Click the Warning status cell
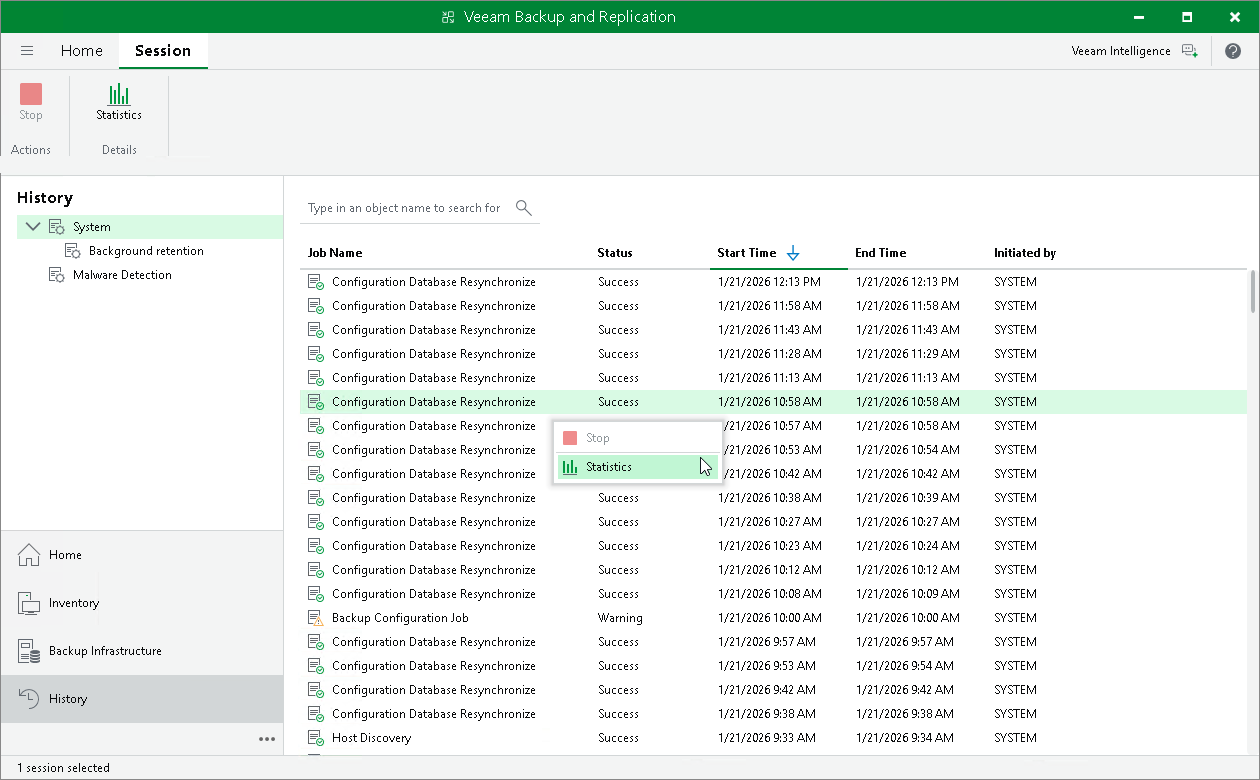1260x780 pixels. pyautogui.click(x=620, y=618)
